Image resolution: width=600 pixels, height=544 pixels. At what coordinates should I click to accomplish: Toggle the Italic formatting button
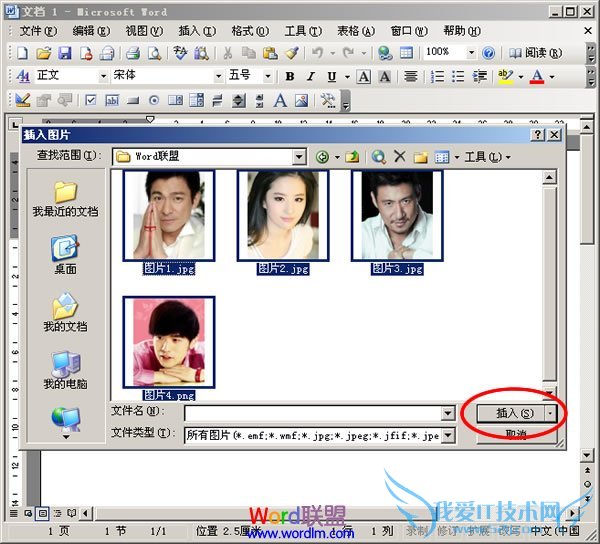[311, 76]
